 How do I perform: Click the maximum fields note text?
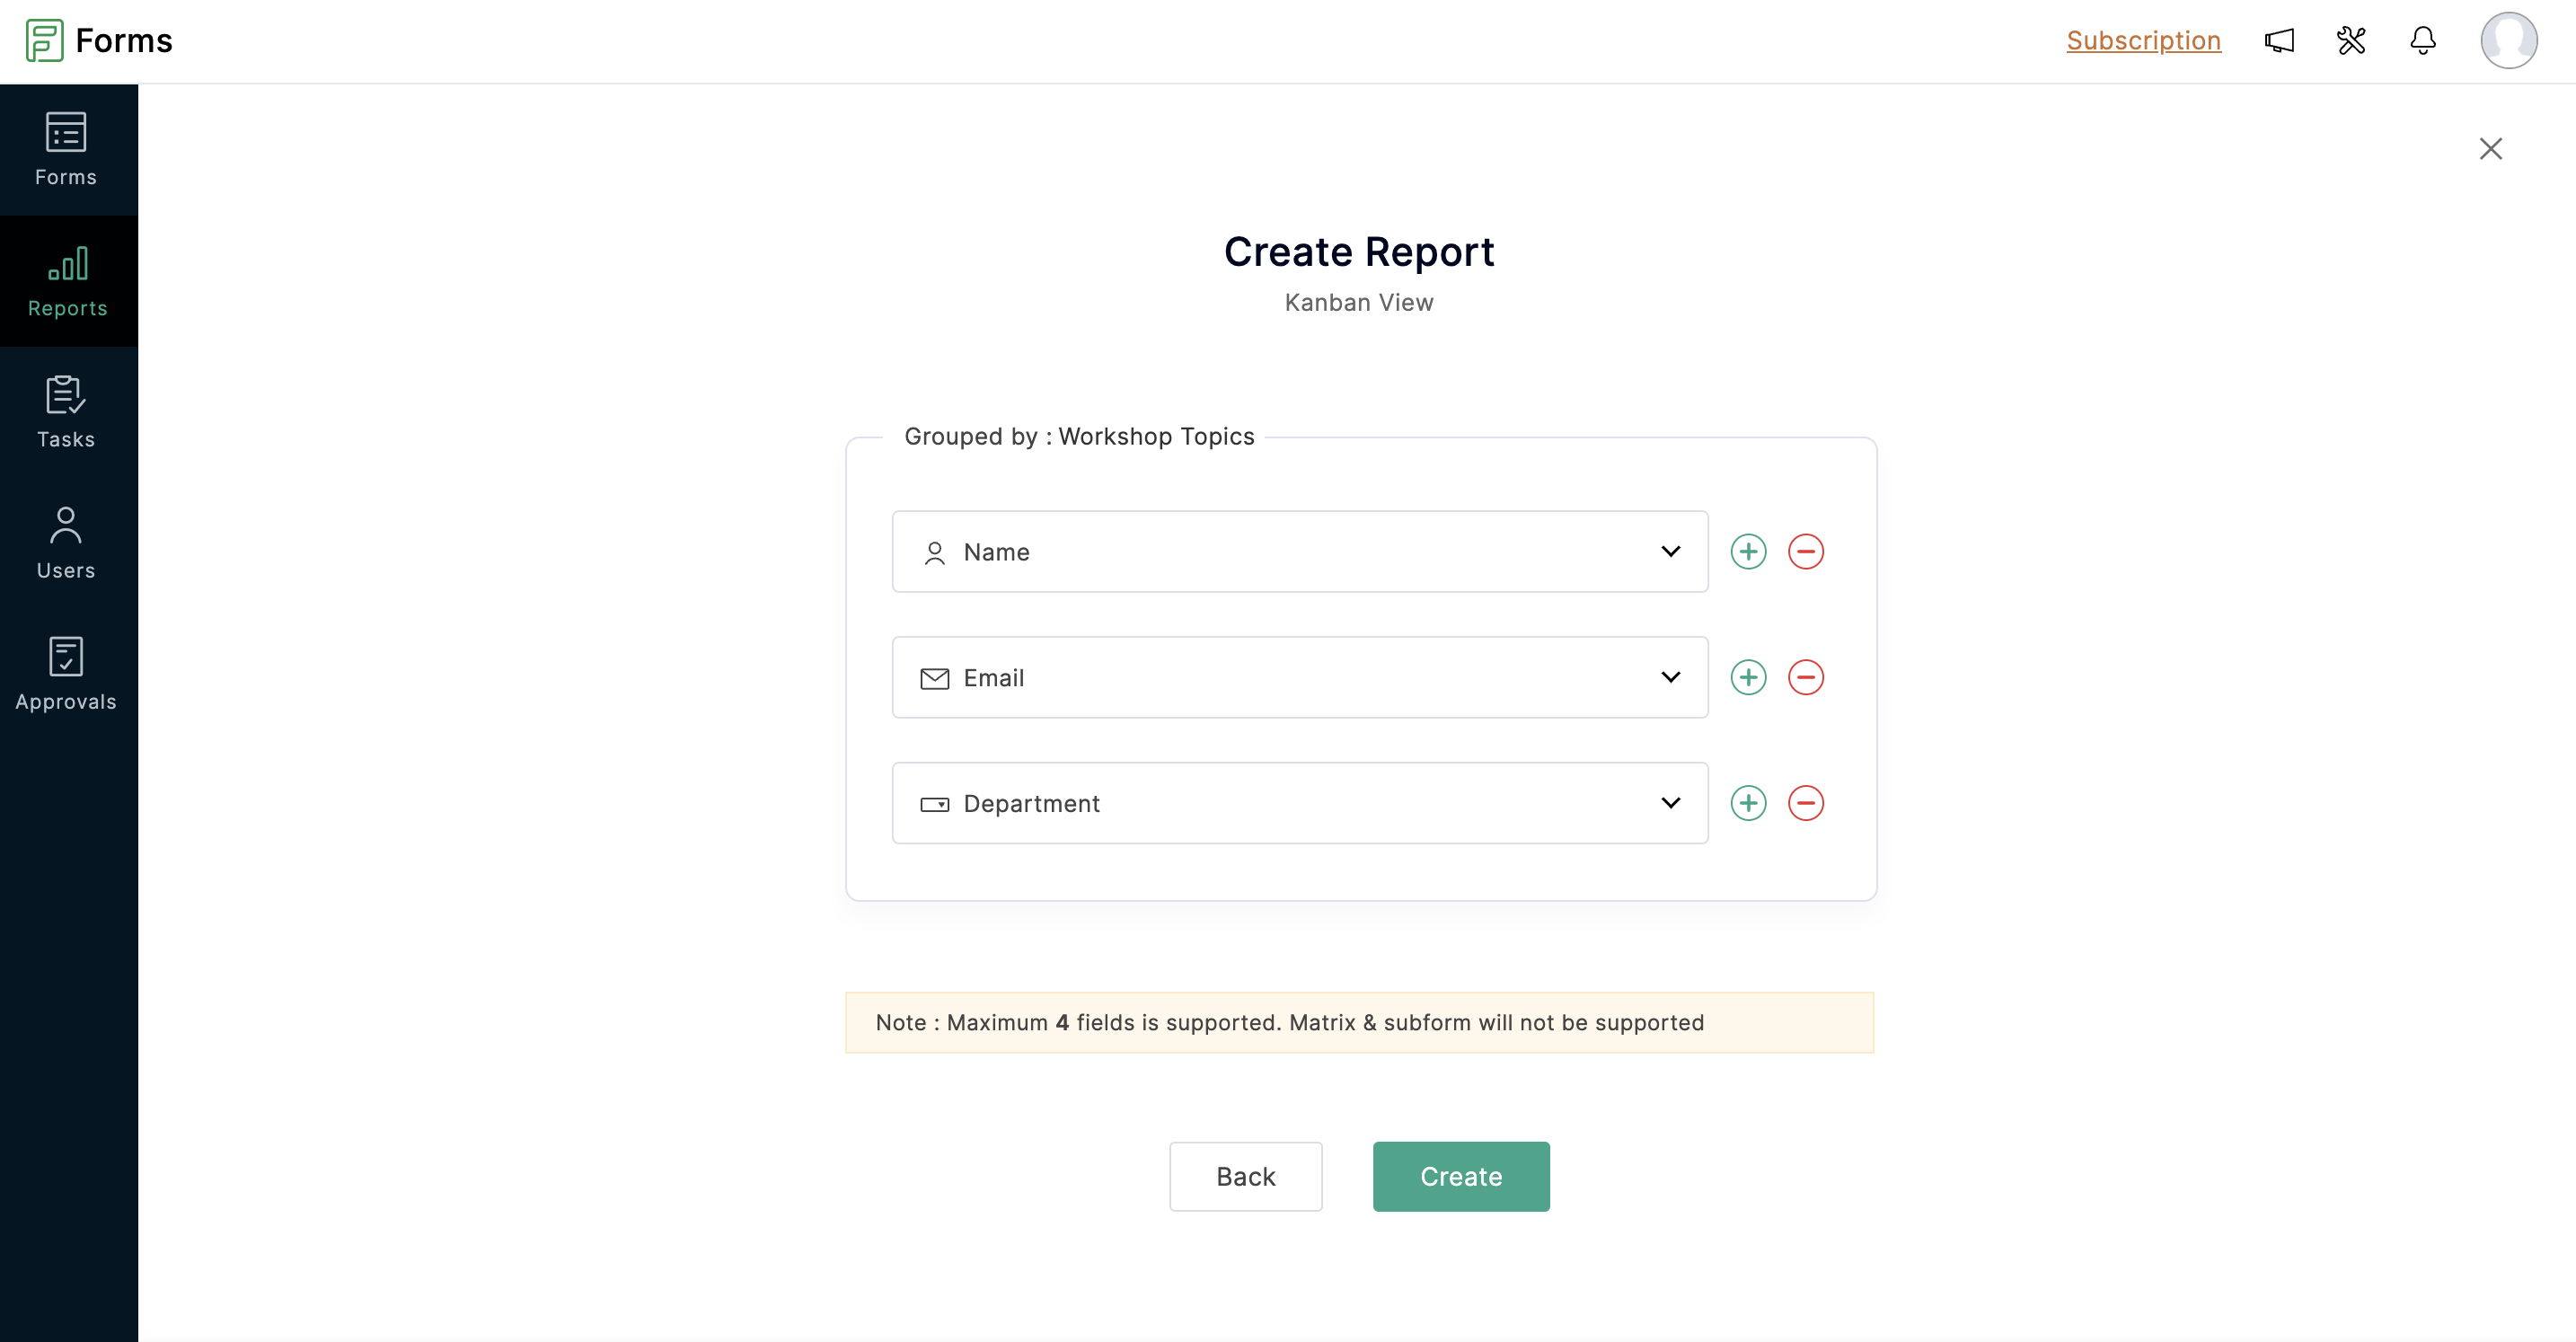click(x=1289, y=1023)
